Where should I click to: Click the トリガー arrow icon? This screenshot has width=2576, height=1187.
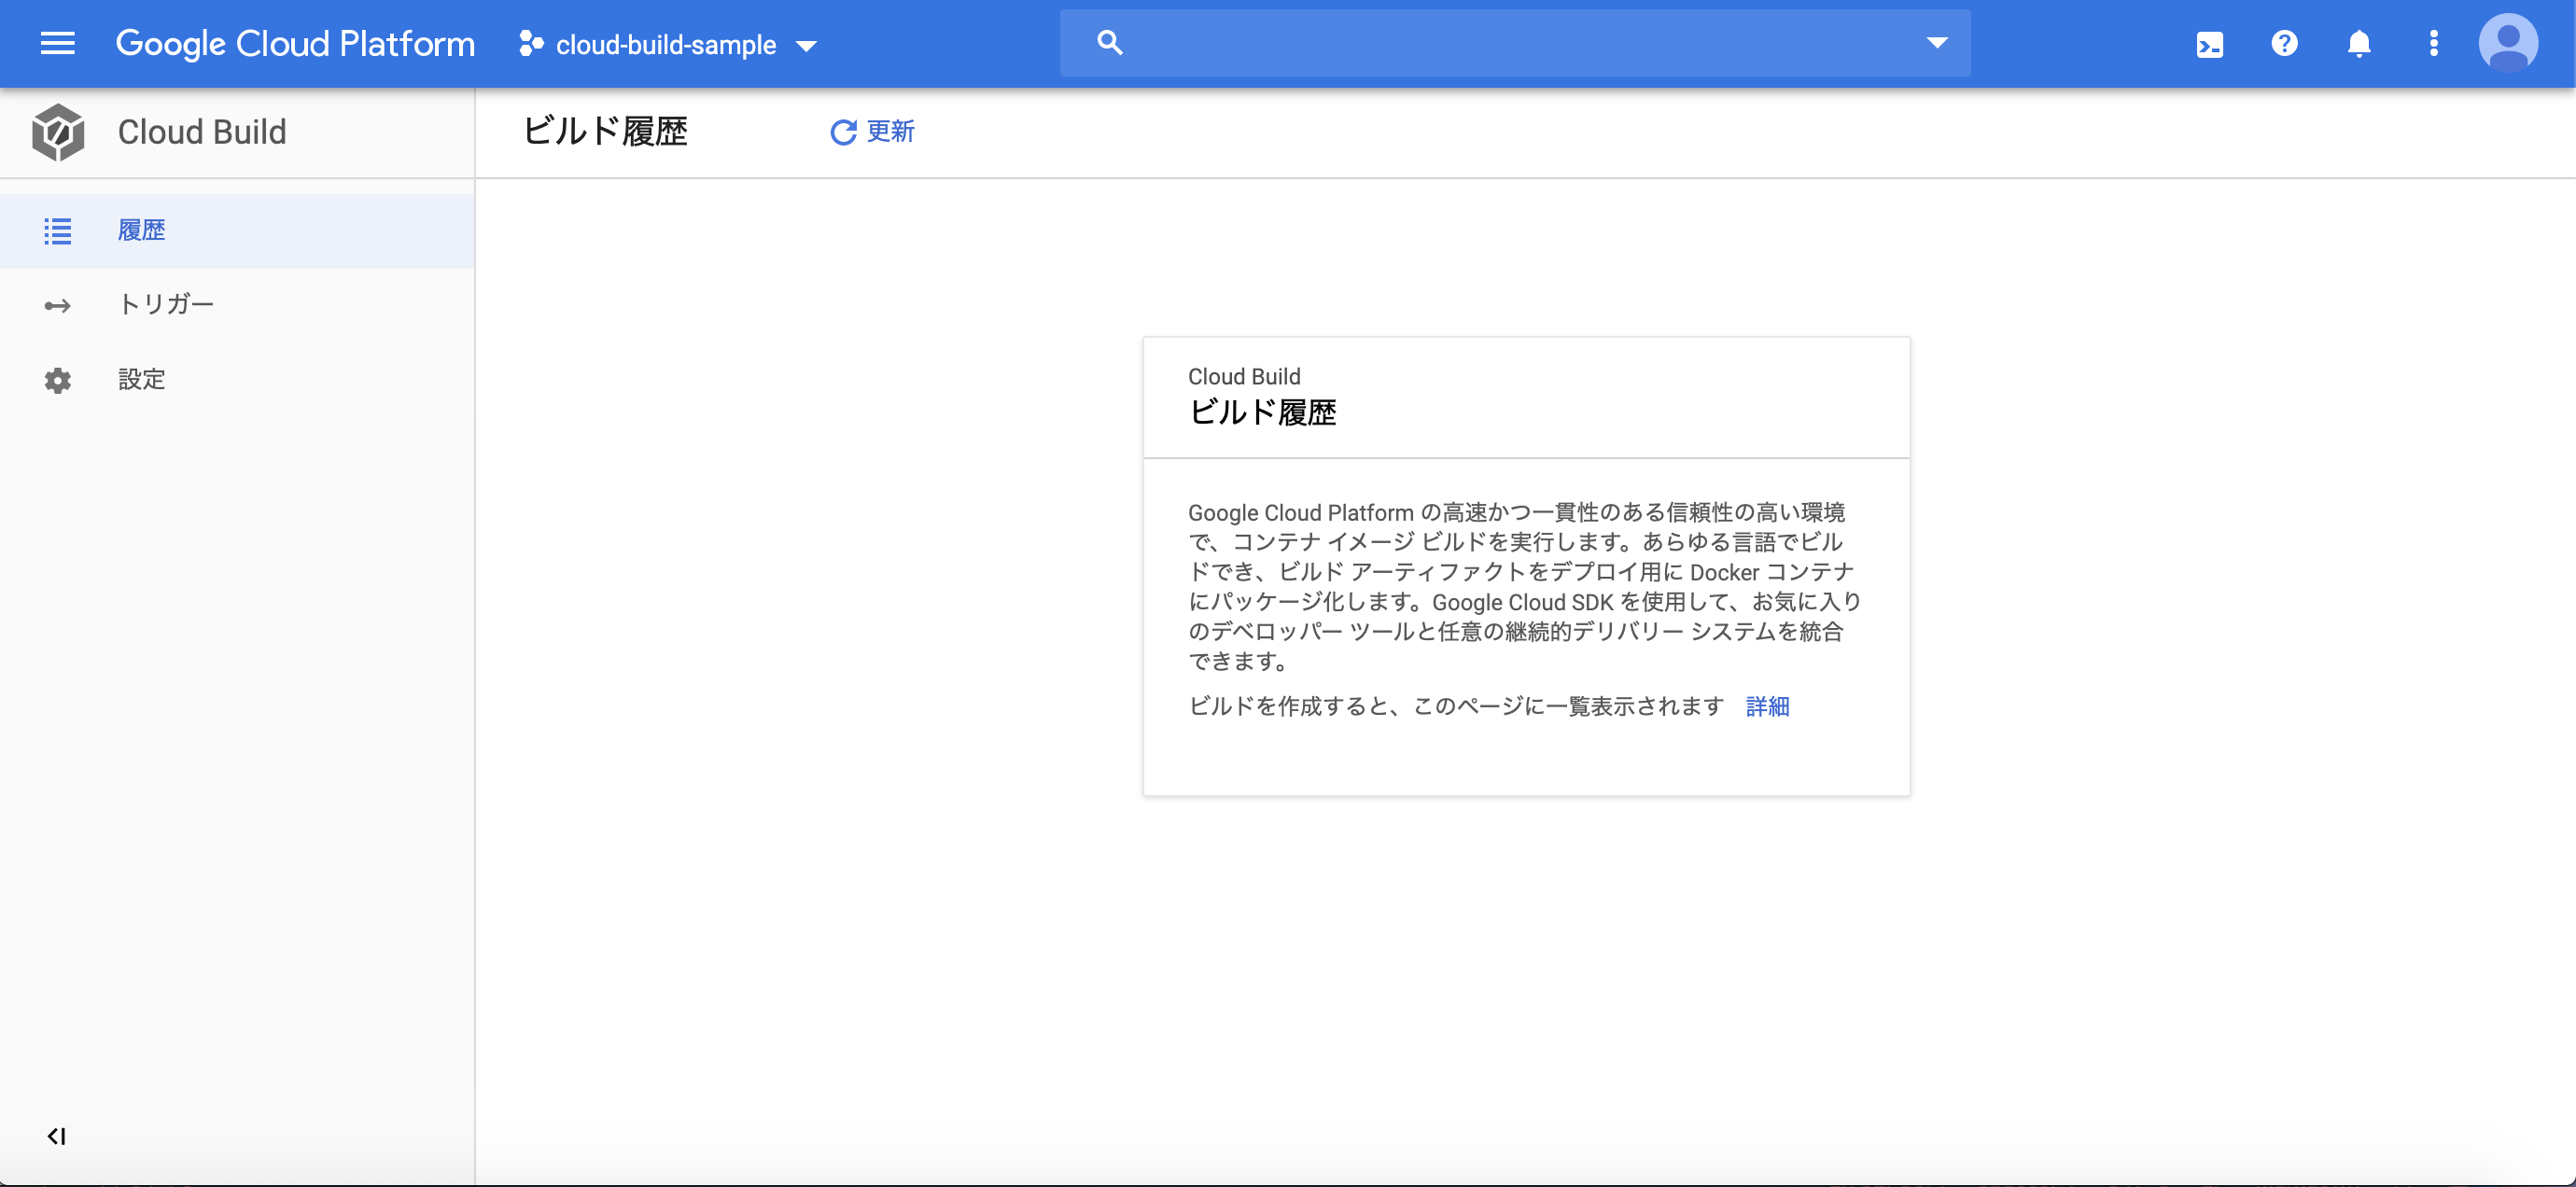point(58,305)
